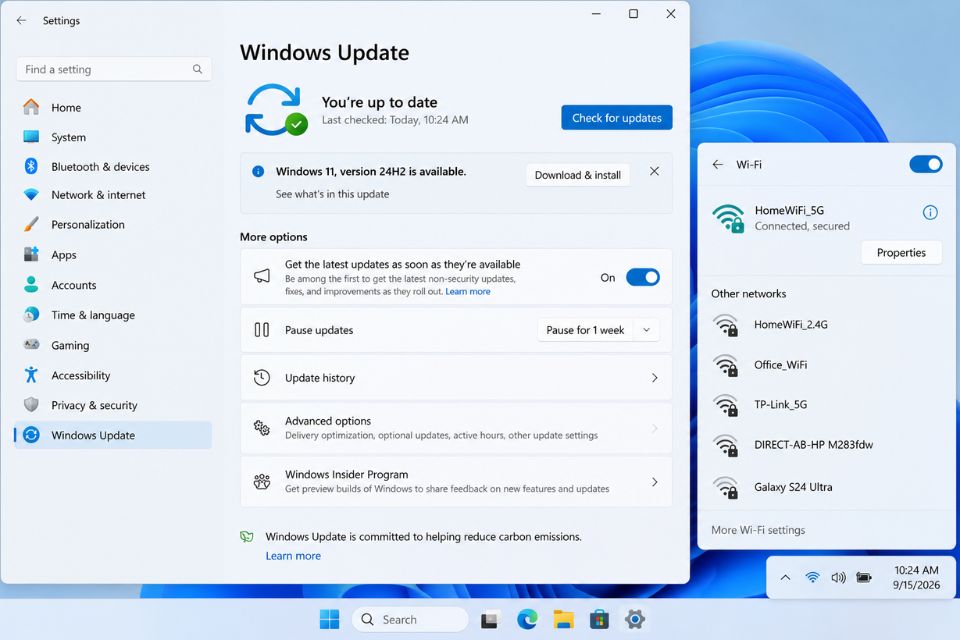
Task: Click Learn more under carbon emissions
Action: click(293, 556)
